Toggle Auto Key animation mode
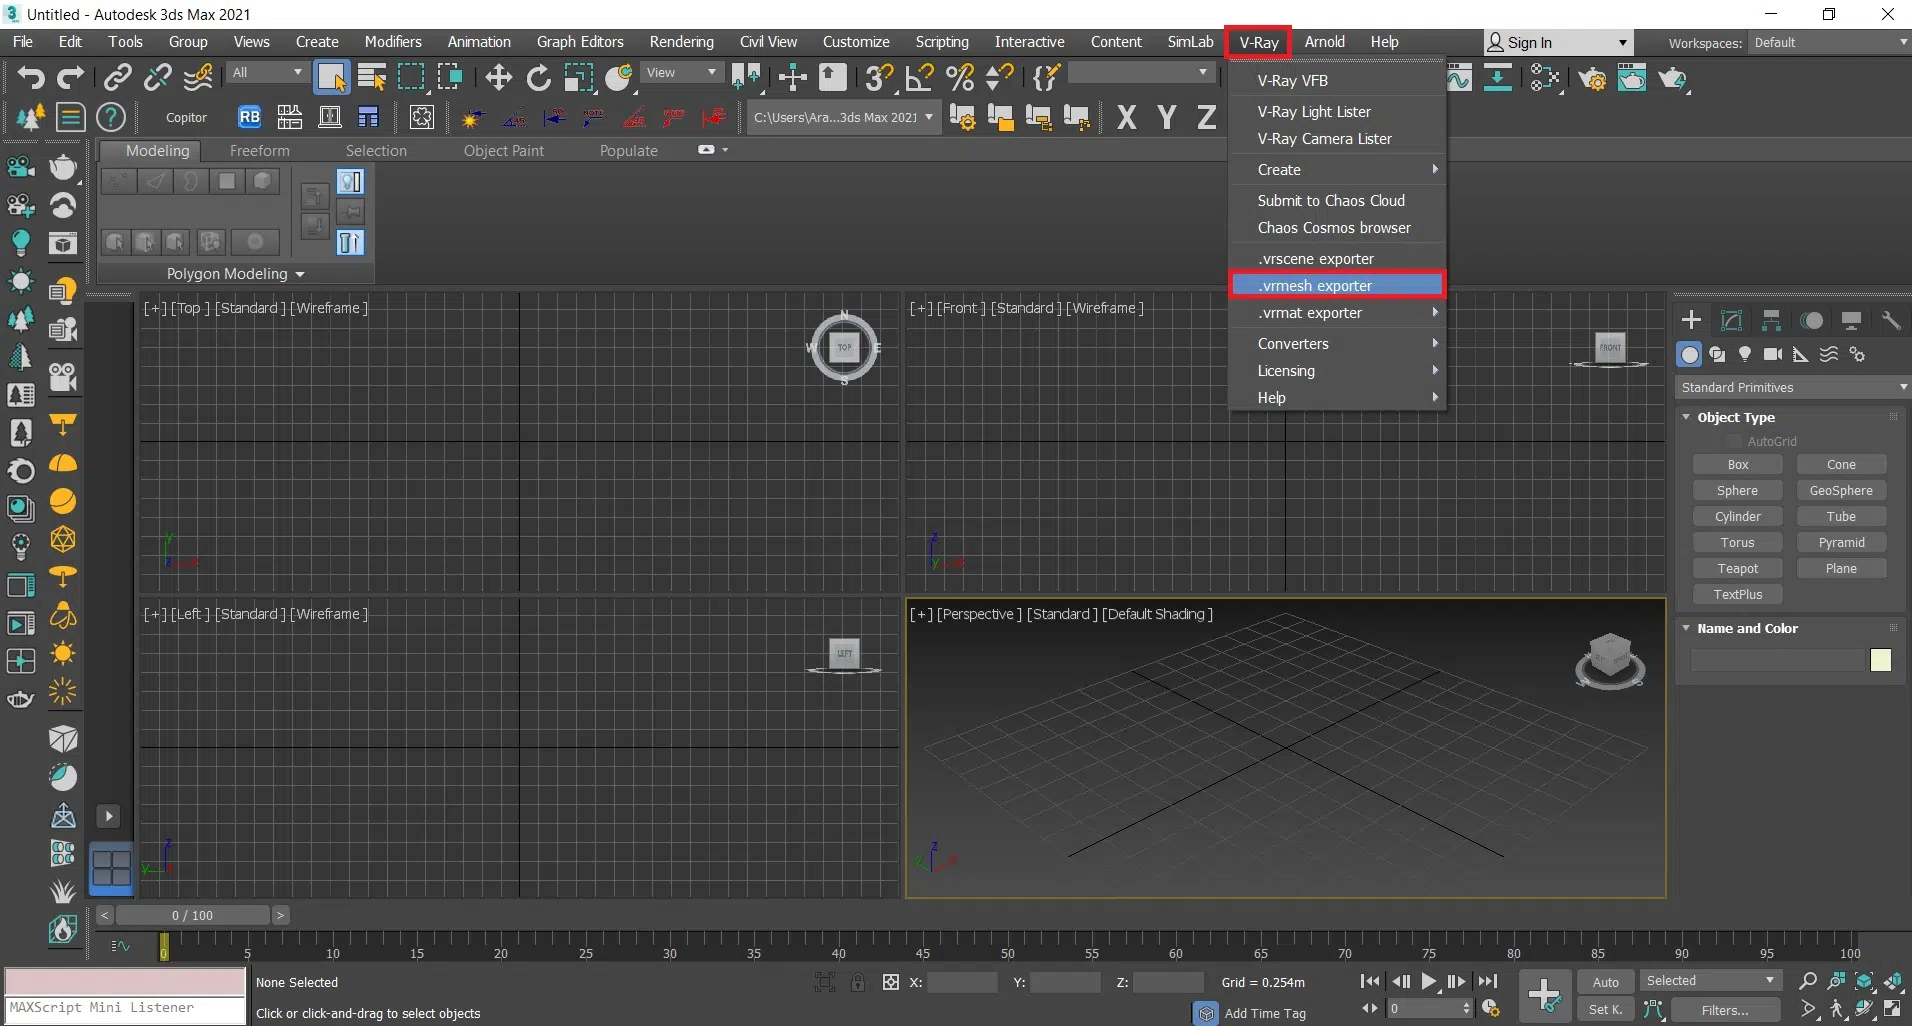Viewport: 1912px width, 1026px height. click(1605, 982)
